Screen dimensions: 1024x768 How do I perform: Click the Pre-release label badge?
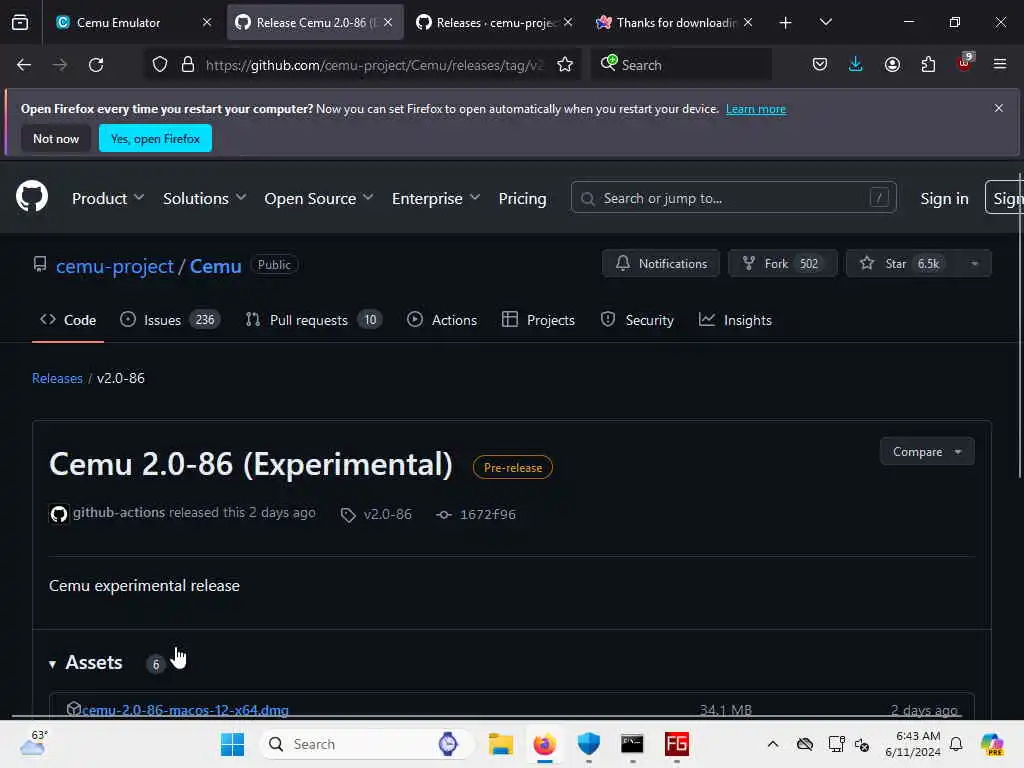coord(513,468)
